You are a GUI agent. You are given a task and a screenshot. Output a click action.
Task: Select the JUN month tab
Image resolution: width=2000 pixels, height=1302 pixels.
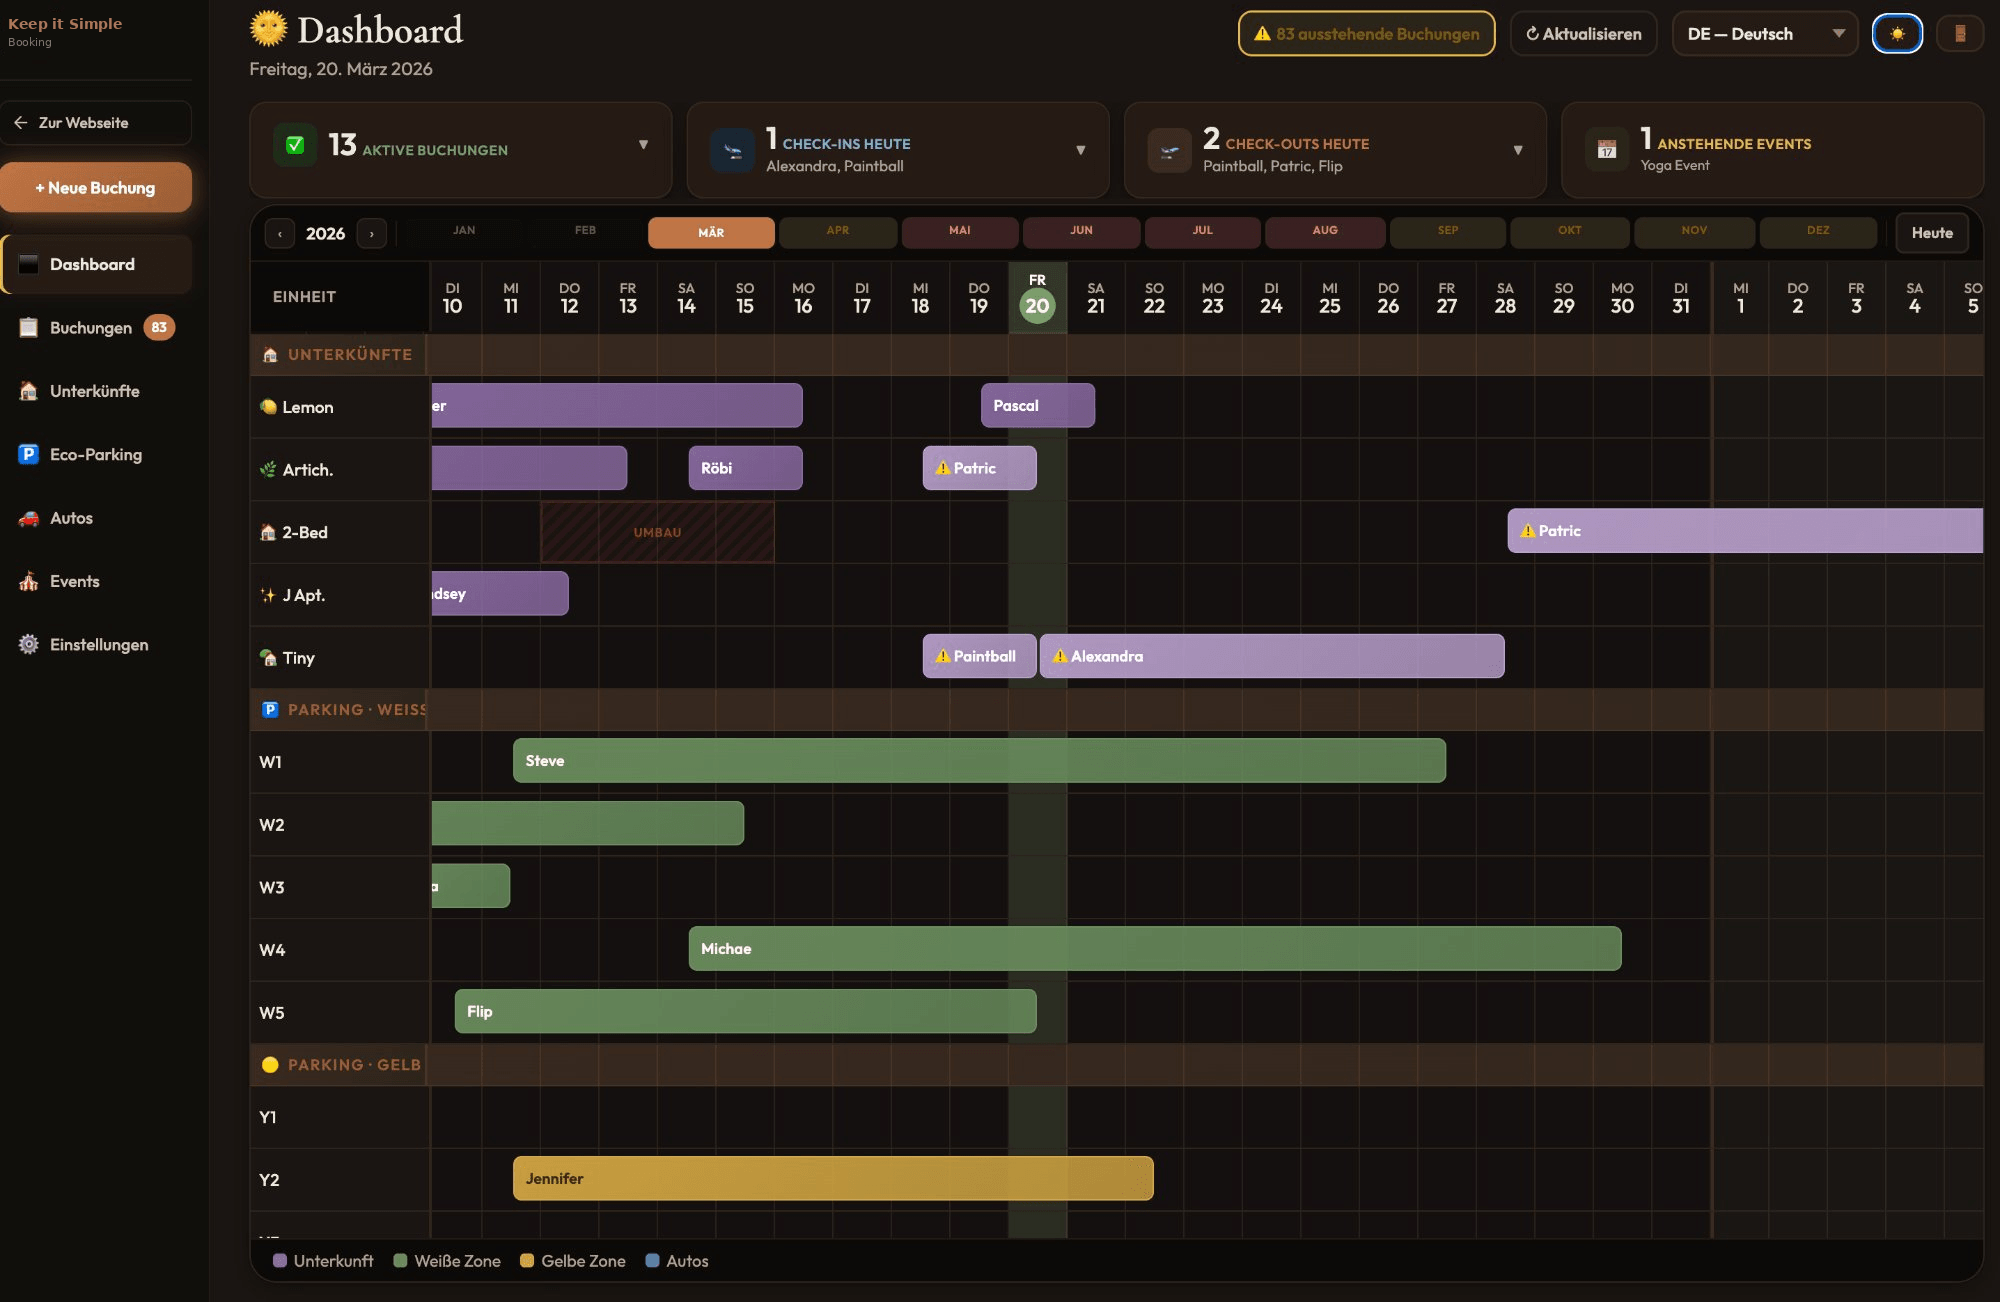(x=1081, y=231)
